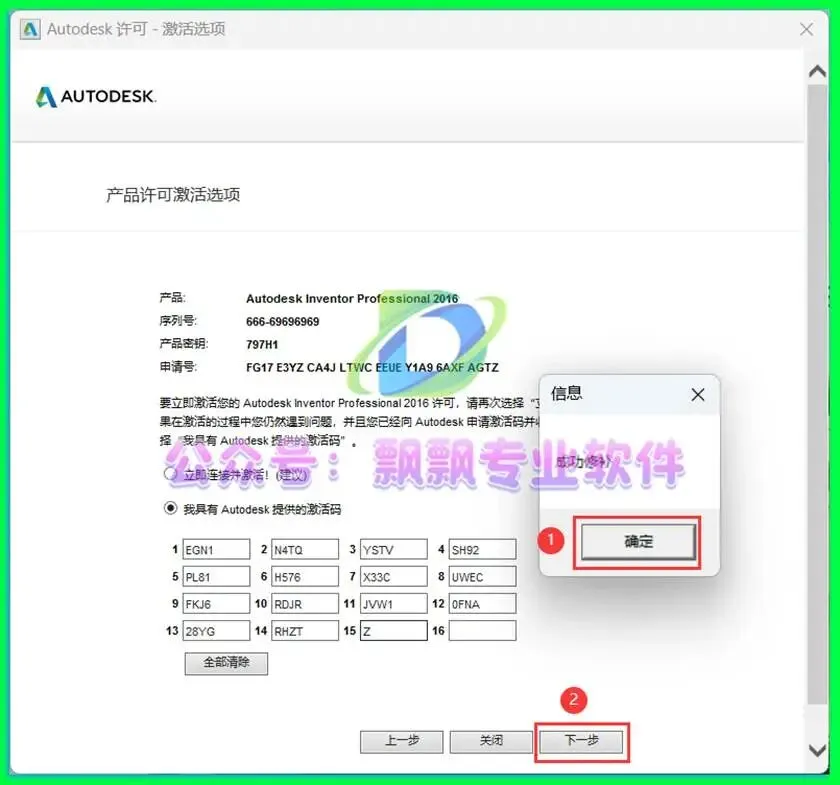Go back with 上一步 button
The image size is (840, 785).
click(402, 742)
